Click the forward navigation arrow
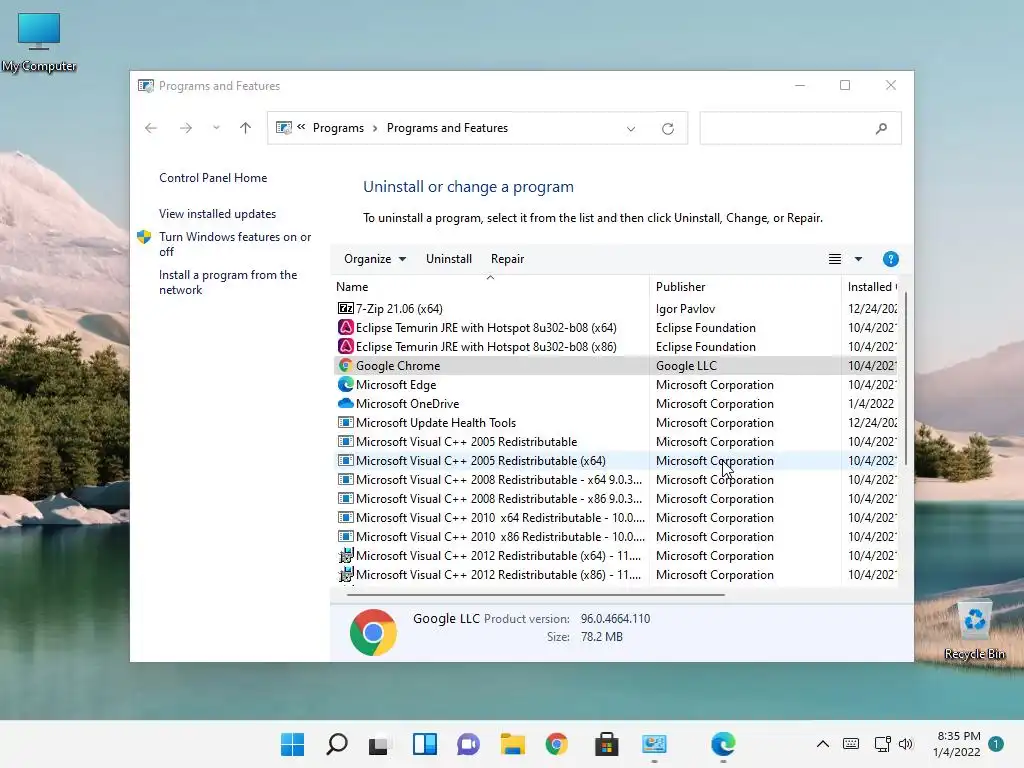The width and height of the screenshot is (1024, 768). click(186, 128)
